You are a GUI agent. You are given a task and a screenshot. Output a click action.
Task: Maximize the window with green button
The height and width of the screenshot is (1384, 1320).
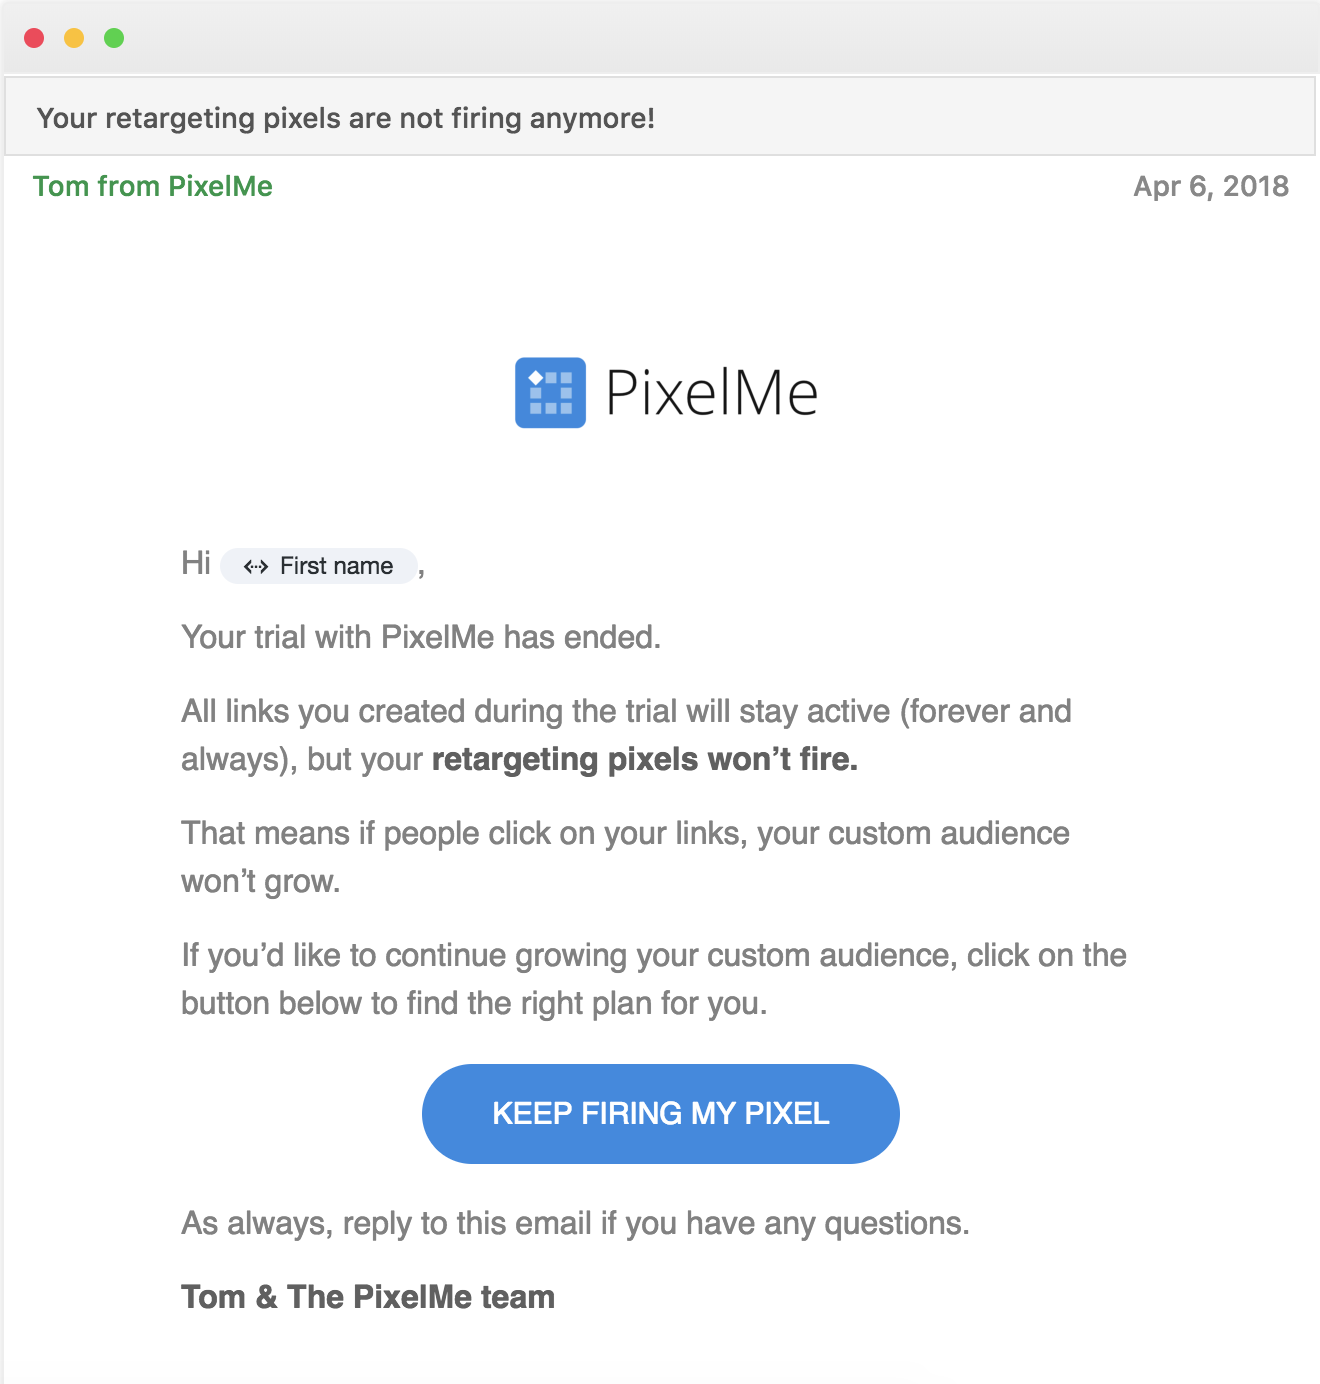(x=114, y=38)
